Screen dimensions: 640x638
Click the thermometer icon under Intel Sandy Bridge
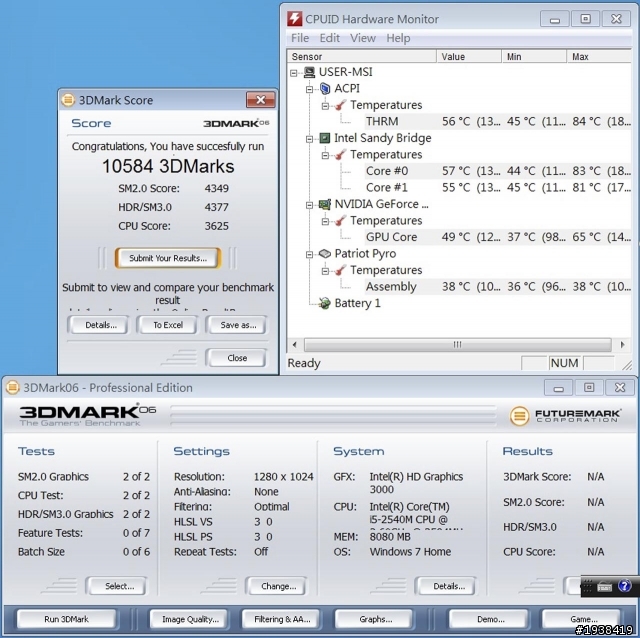[x=340, y=155]
